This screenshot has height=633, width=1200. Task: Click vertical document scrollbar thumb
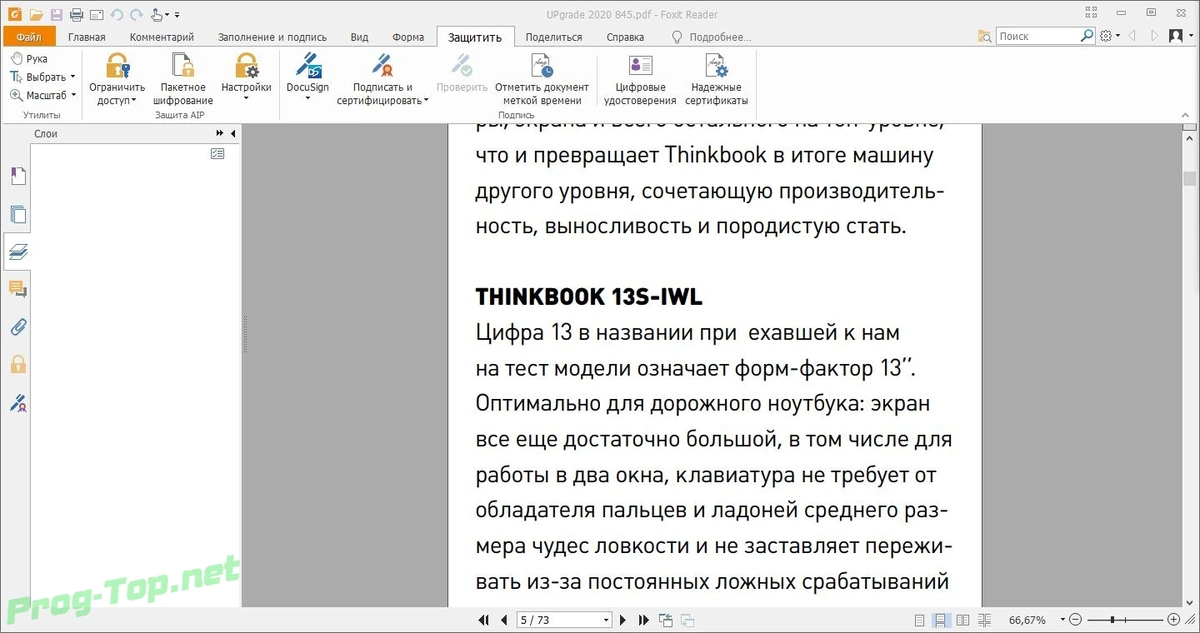click(1190, 179)
